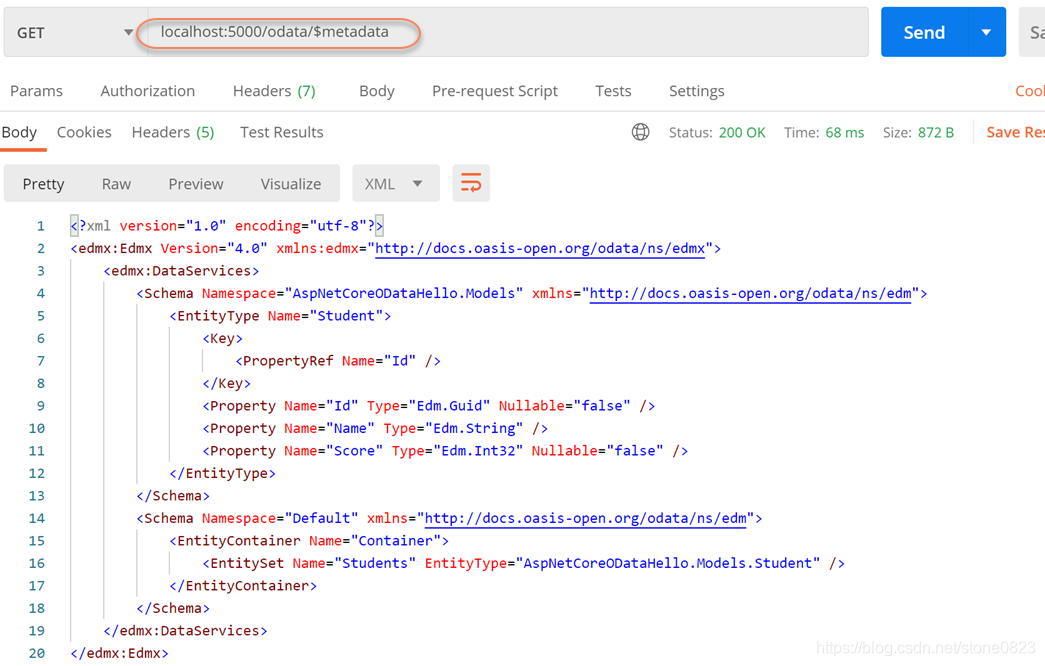Click the EntitySet Name="Students" line

point(524,563)
